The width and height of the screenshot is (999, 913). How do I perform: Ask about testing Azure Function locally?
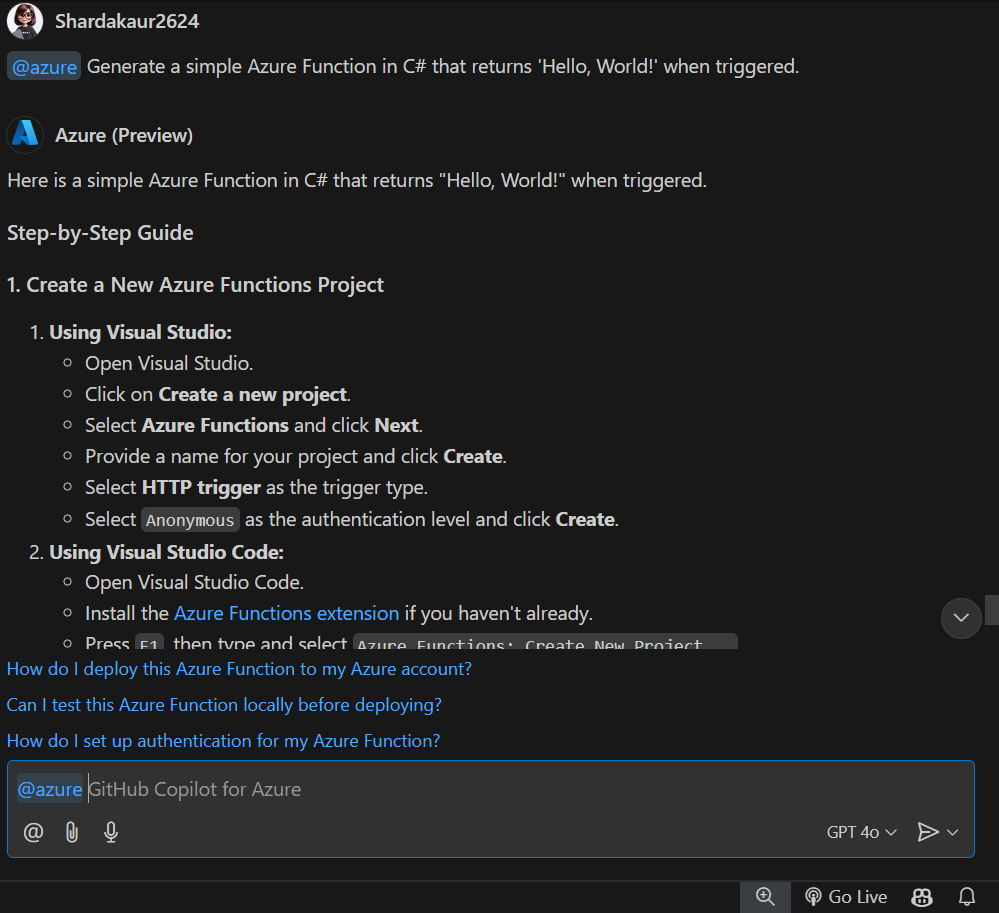224,705
